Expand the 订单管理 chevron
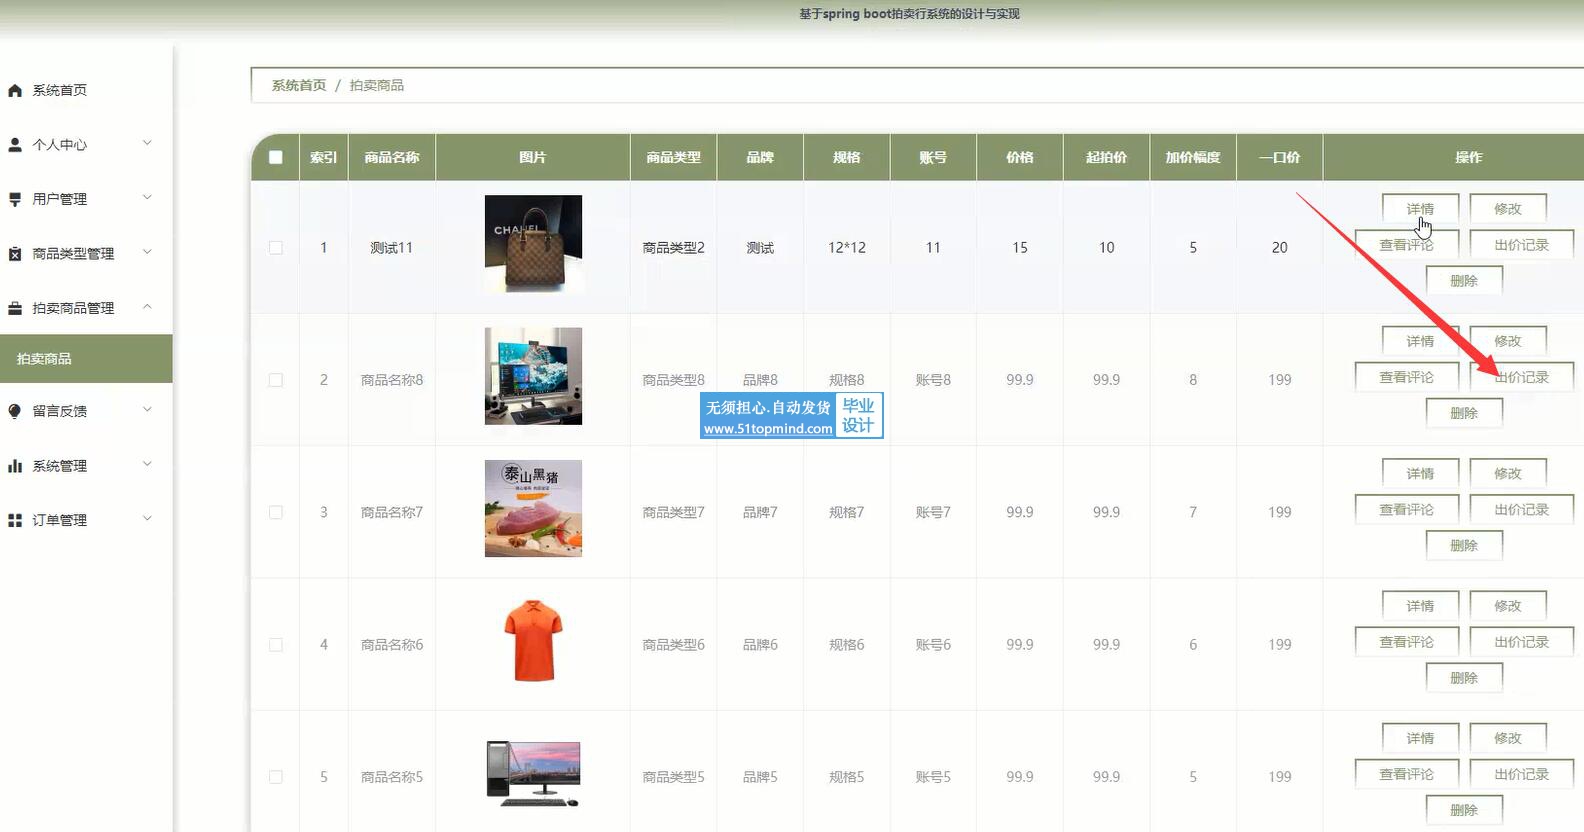Image resolution: width=1584 pixels, height=832 pixels. click(147, 518)
